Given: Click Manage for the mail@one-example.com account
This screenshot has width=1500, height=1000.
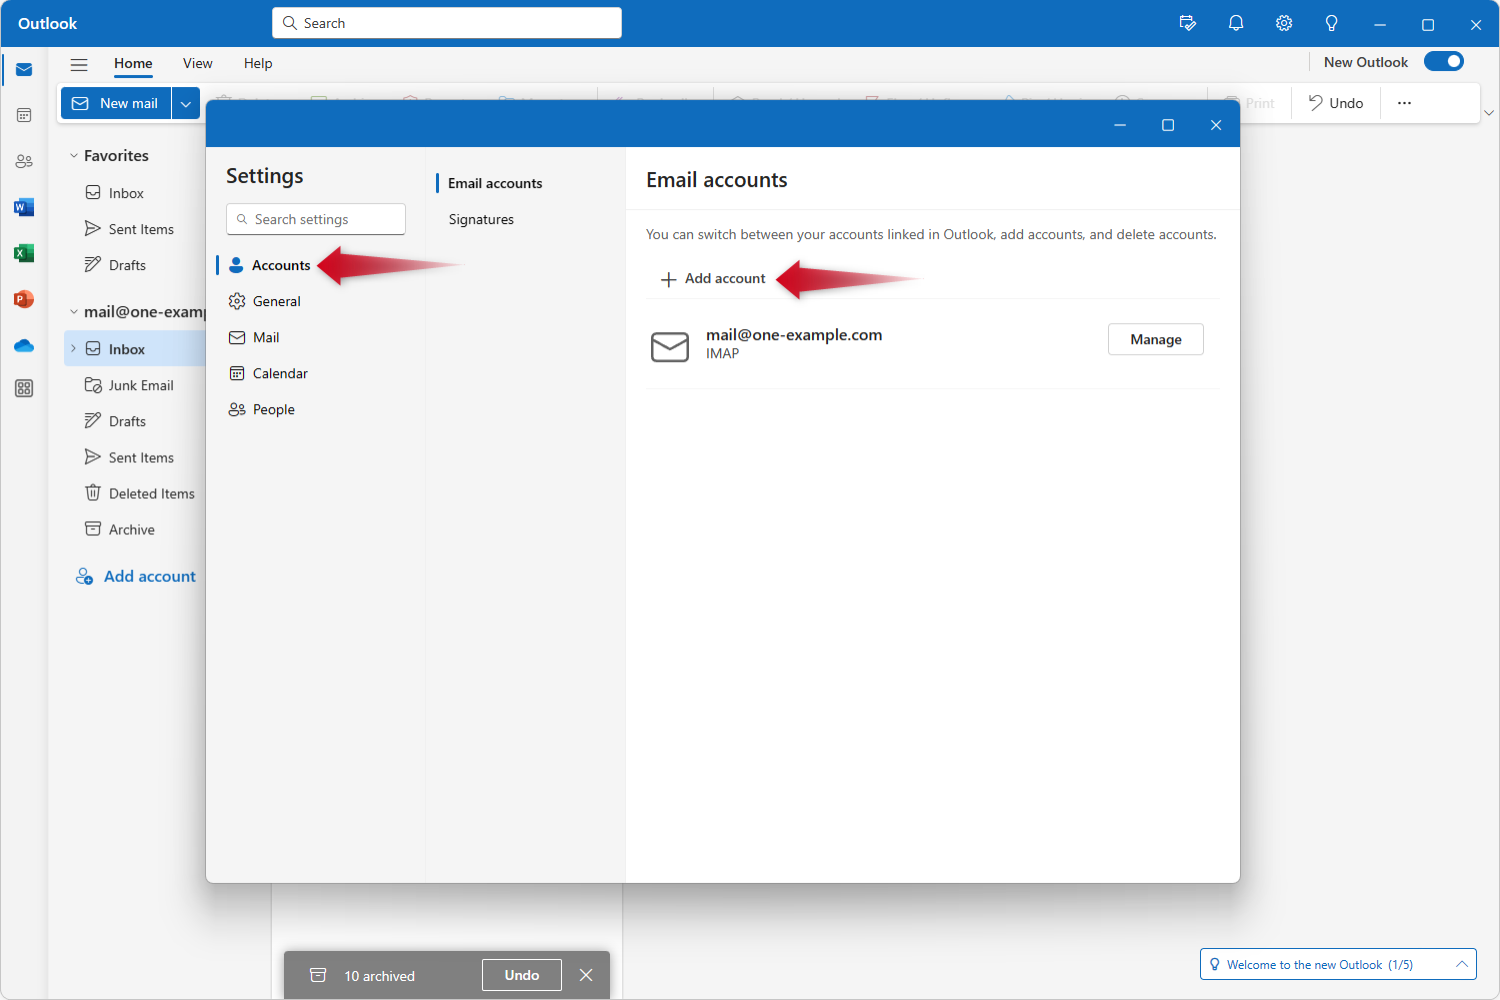Looking at the screenshot, I should (x=1155, y=339).
